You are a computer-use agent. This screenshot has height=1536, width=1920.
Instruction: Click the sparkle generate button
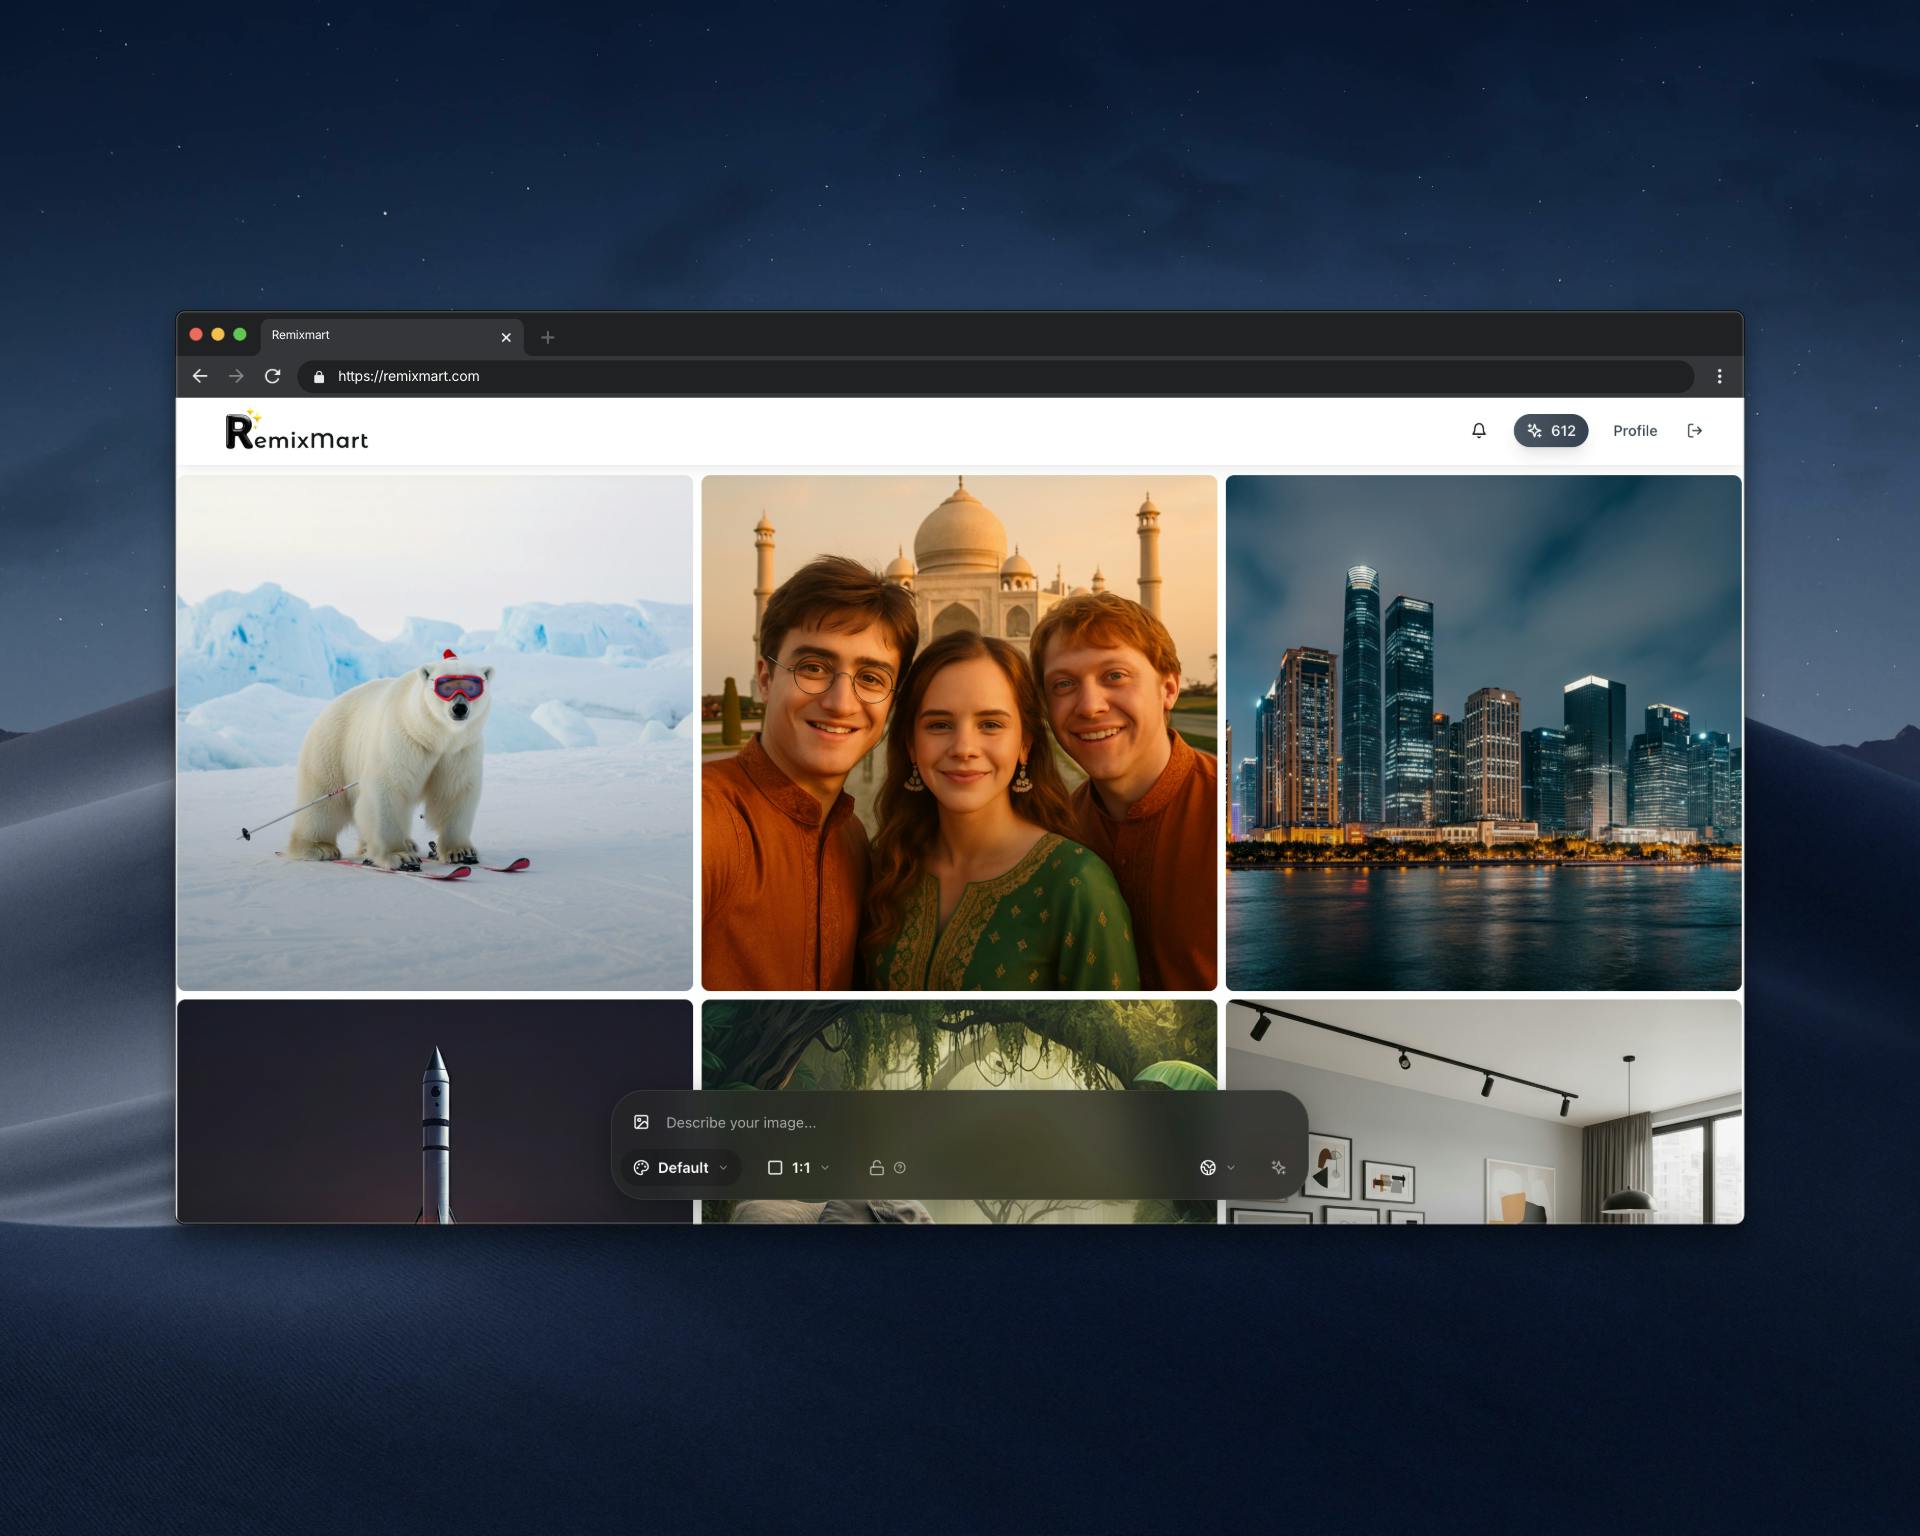click(1278, 1167)
